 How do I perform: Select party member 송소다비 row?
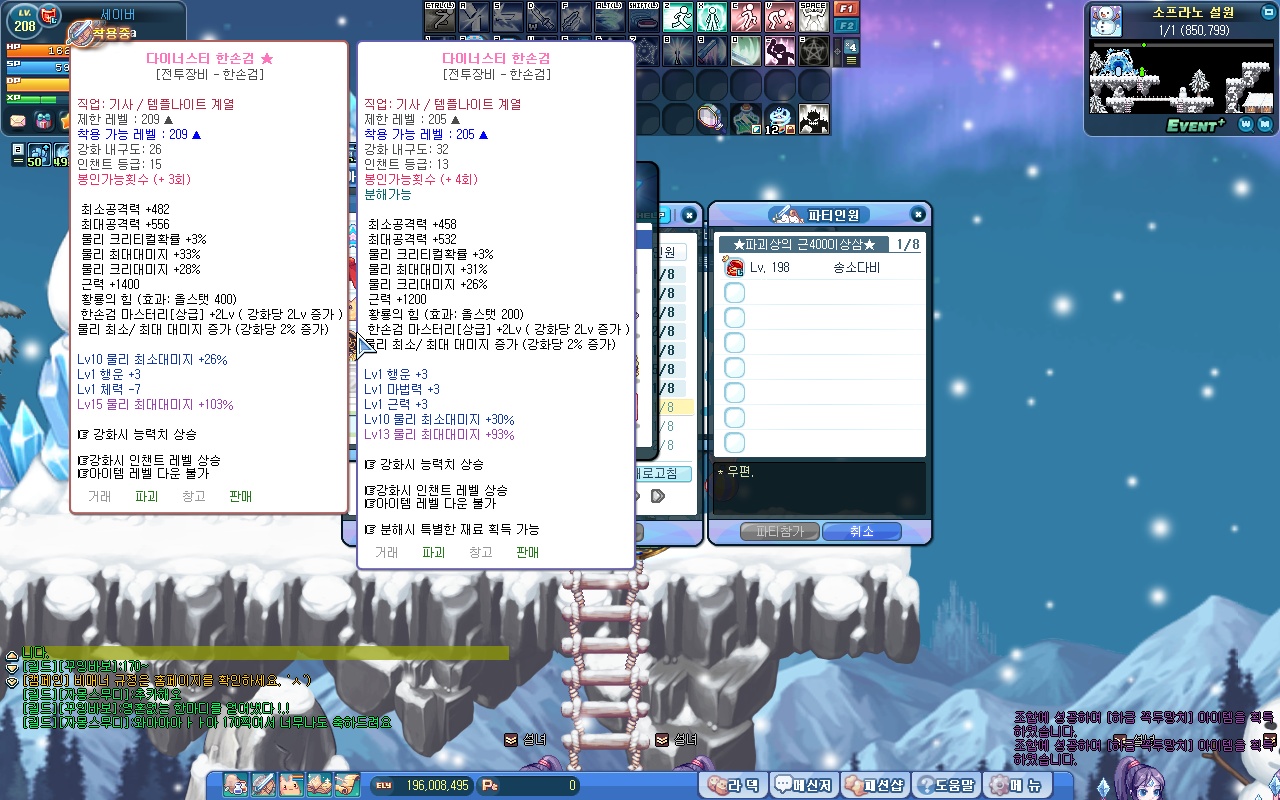(x=820, y=268)
